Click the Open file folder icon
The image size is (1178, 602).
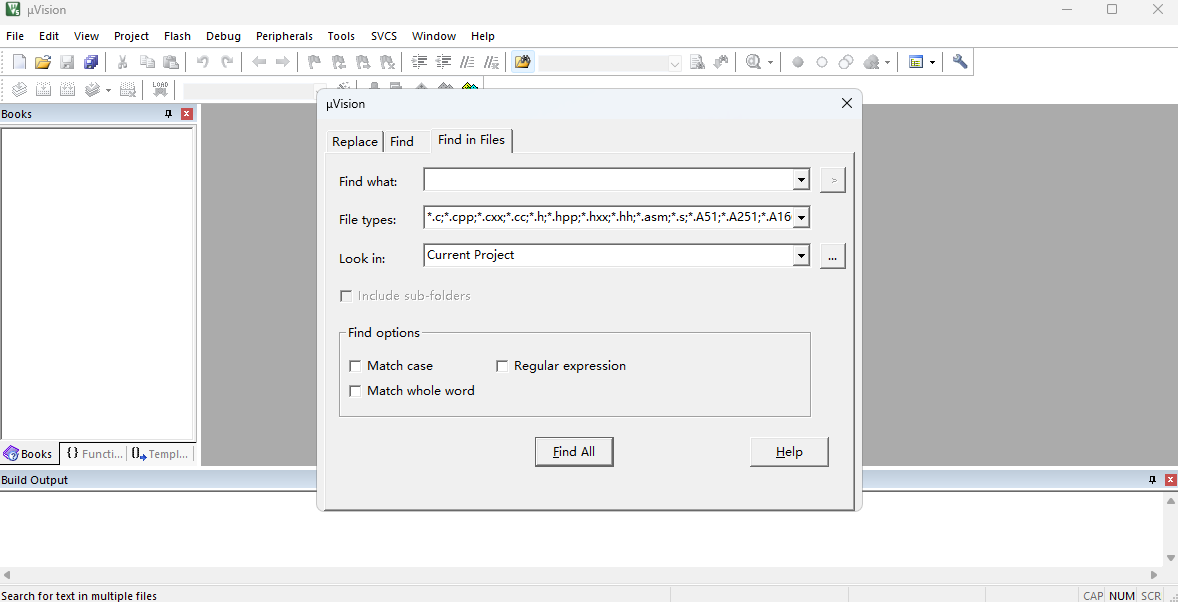click(x=43, y=62)
